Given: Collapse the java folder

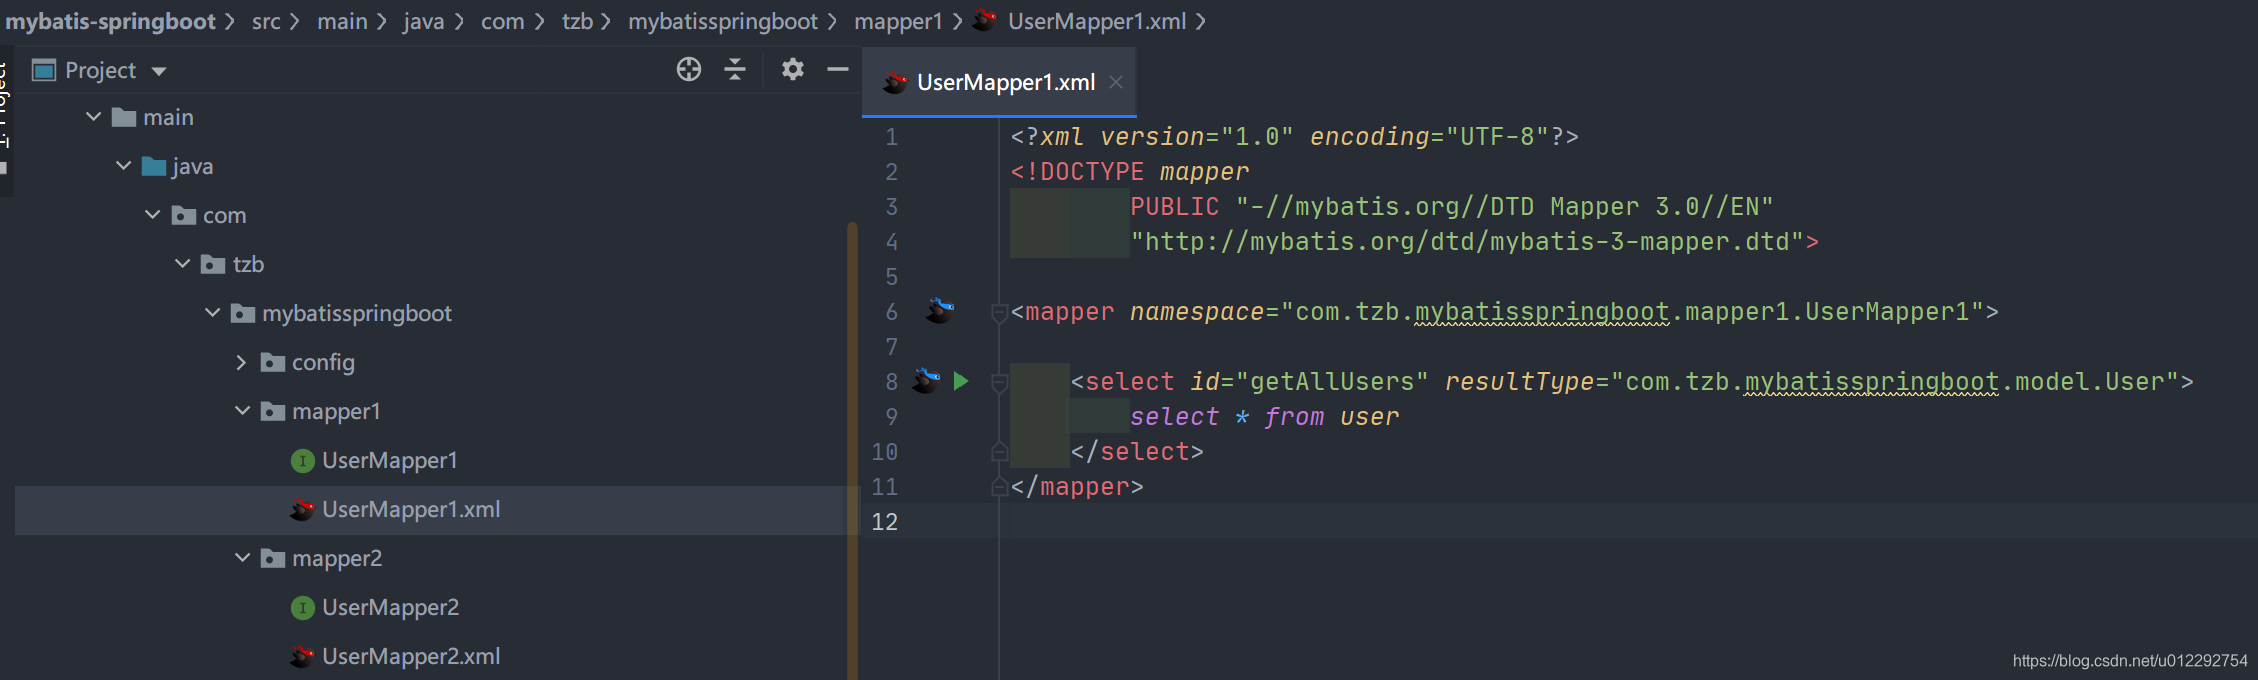Looking at the screenshot, I should [124, 166].
